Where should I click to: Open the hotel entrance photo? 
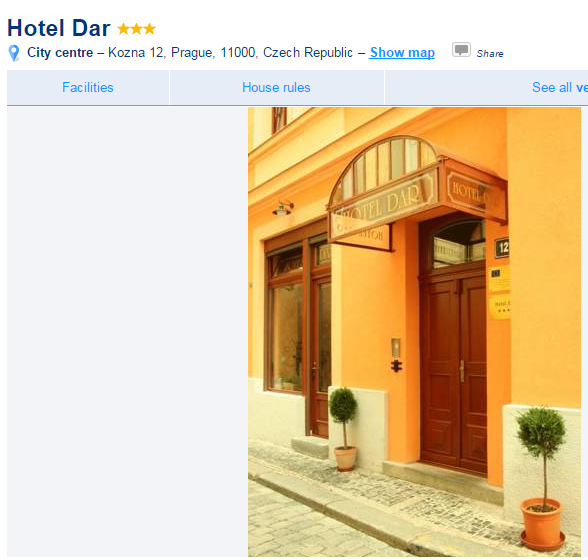(414, 332)
